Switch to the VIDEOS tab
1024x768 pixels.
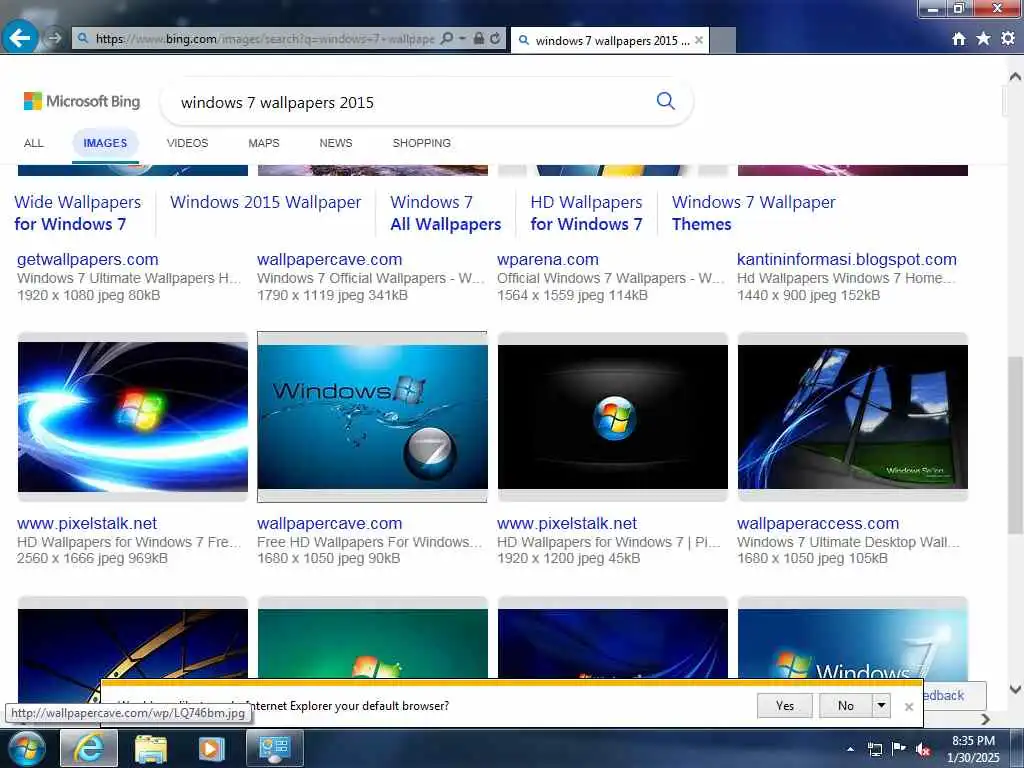click(x=187, y=143)
